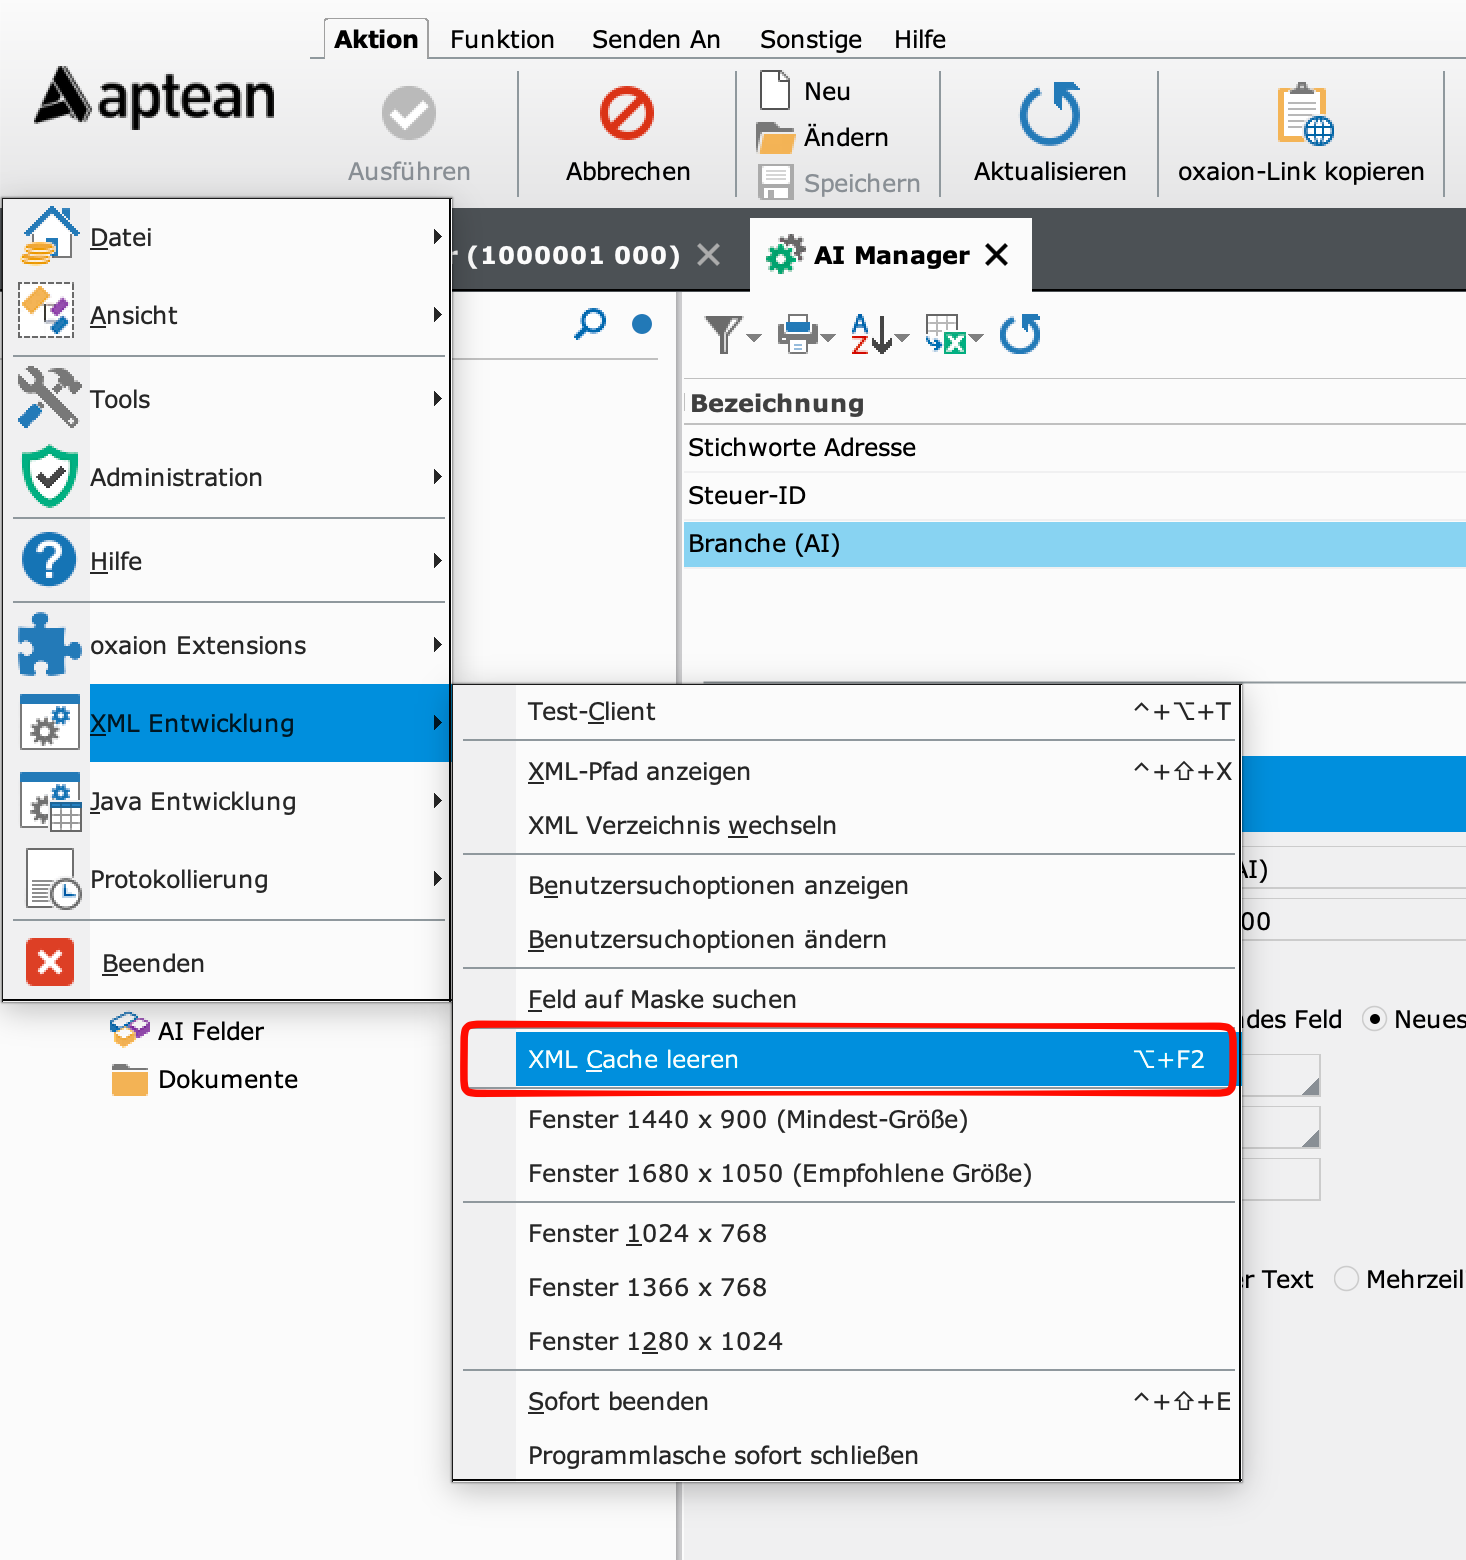The height and width of the screenshot is (1560, 1466).
Task: Open the A-Z sort dropdown
Action: pyautogui.click(x=902, y=337)
